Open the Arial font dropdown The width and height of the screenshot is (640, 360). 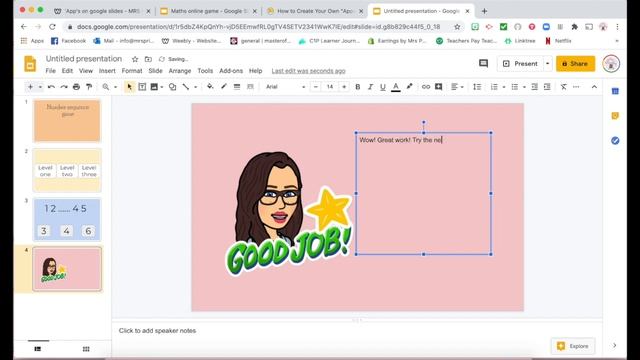coord(285,87)
